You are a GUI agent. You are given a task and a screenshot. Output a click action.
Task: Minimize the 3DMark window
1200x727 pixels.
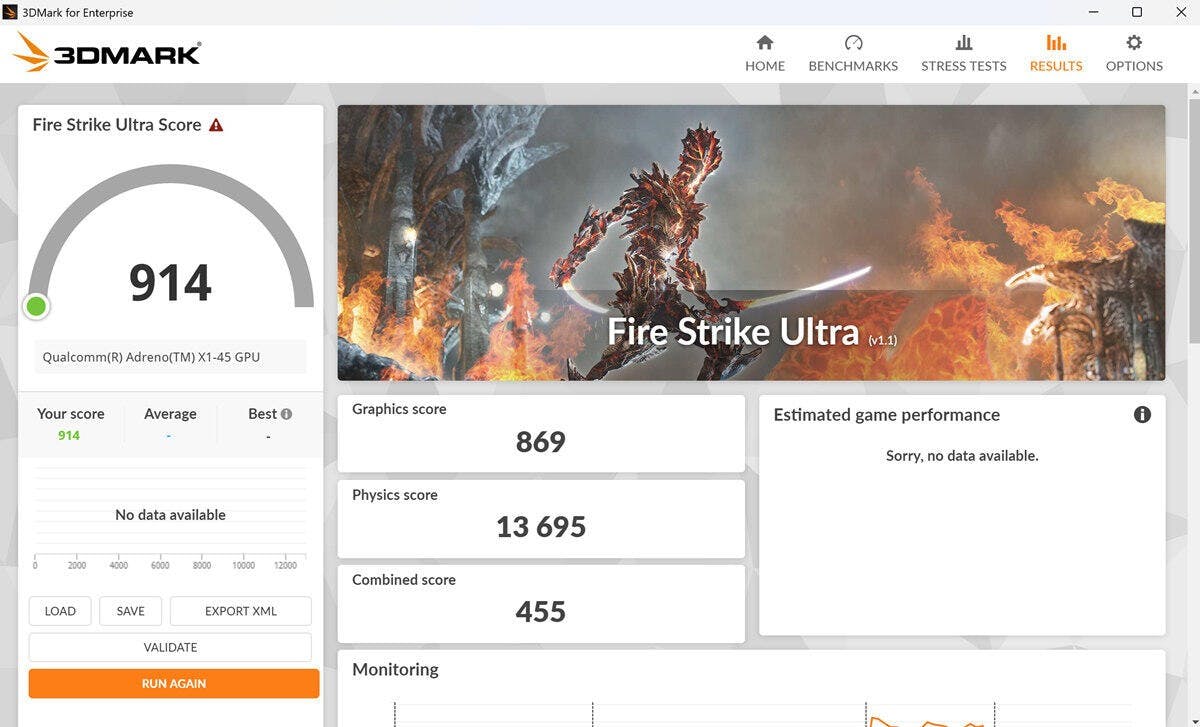1093,12
